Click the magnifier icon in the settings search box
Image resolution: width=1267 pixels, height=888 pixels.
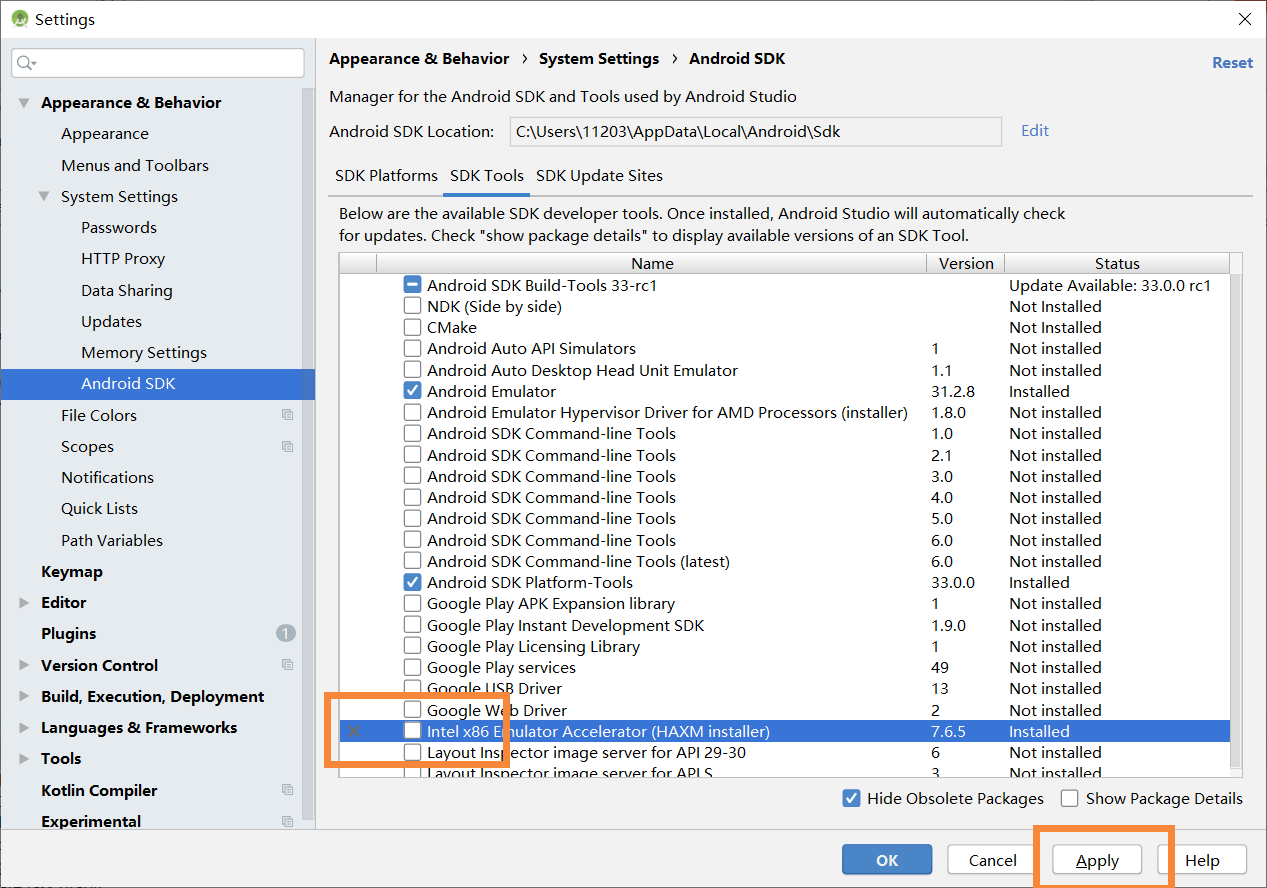coord(22,62)
